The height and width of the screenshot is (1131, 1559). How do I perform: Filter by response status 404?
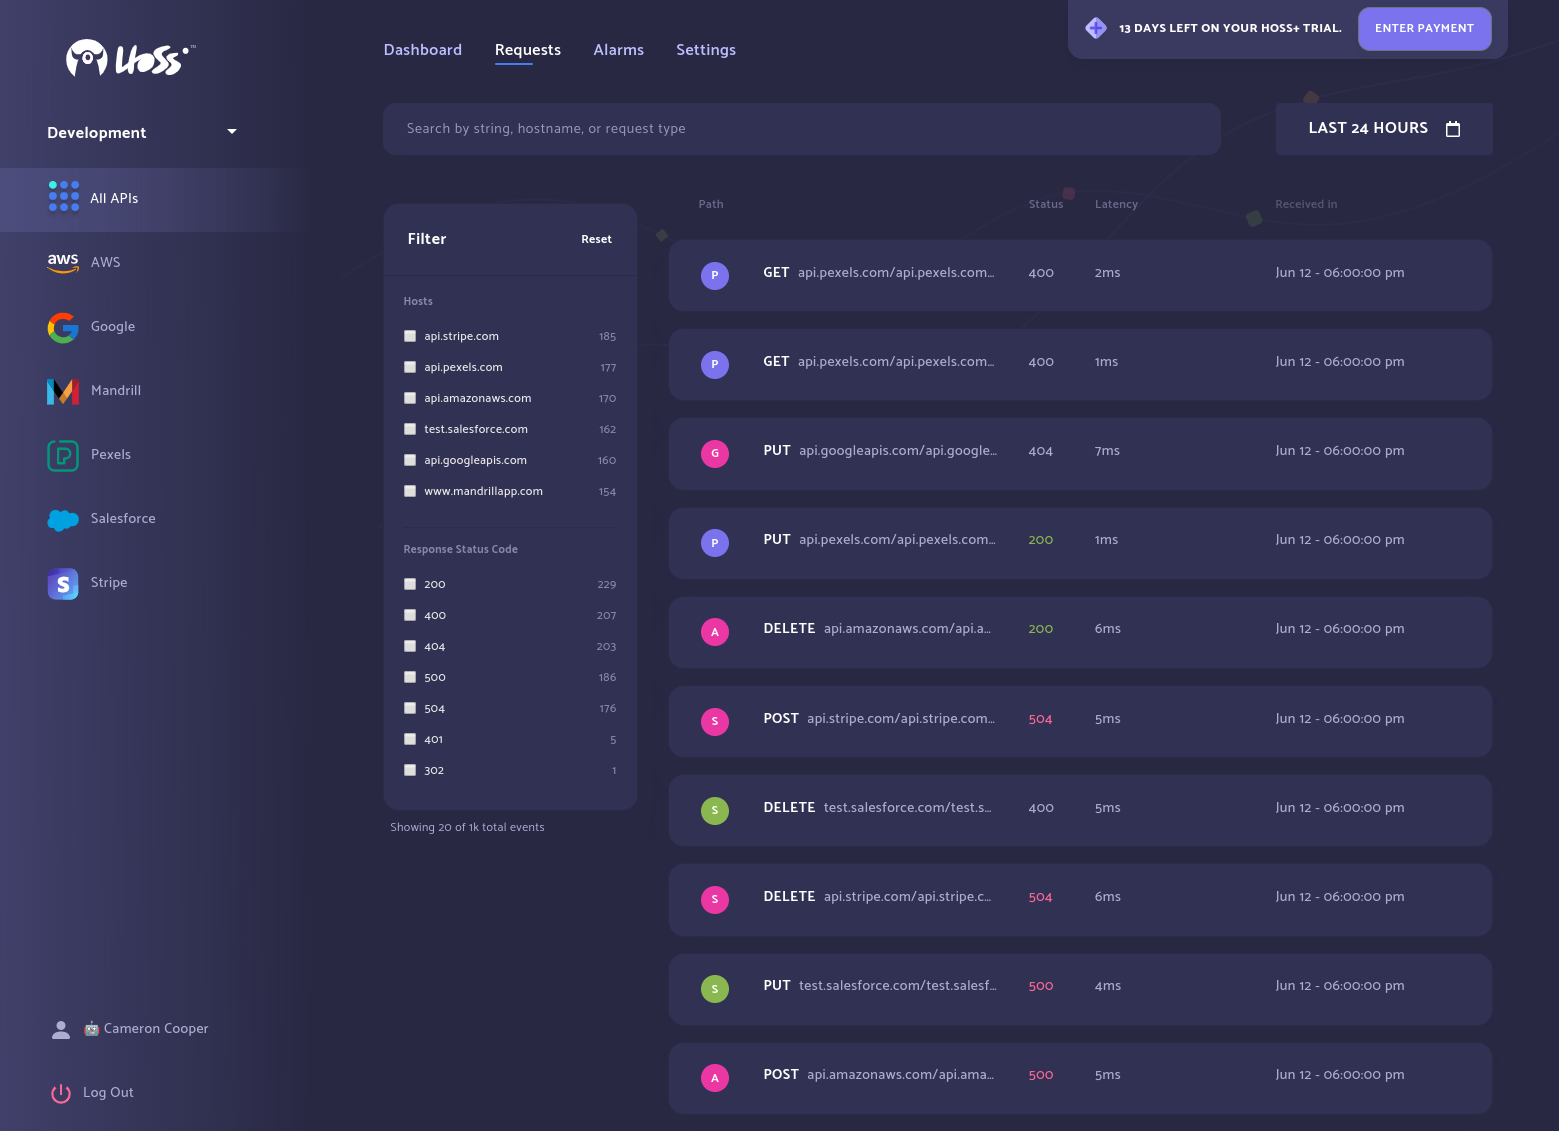click(x=410, y=646)
